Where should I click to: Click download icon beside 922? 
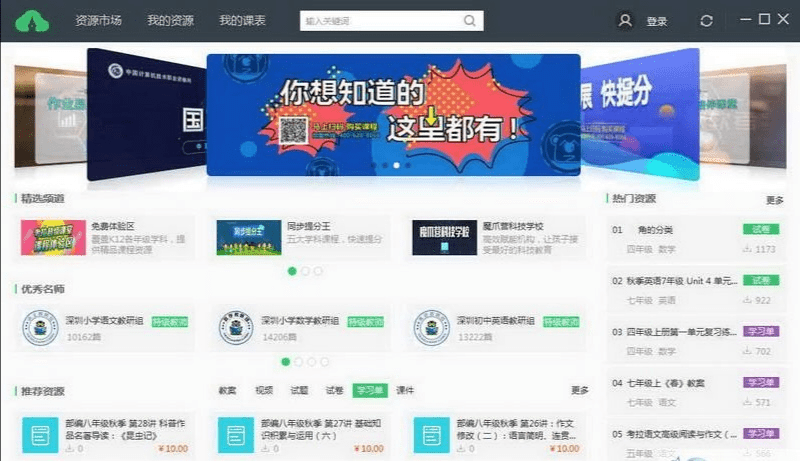(x=747, y=300)
